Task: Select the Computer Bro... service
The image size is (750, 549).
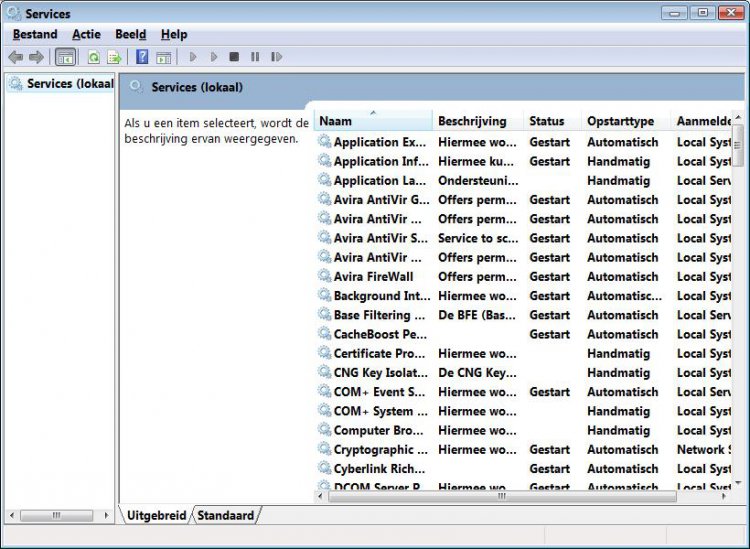Action: (378, 430)
